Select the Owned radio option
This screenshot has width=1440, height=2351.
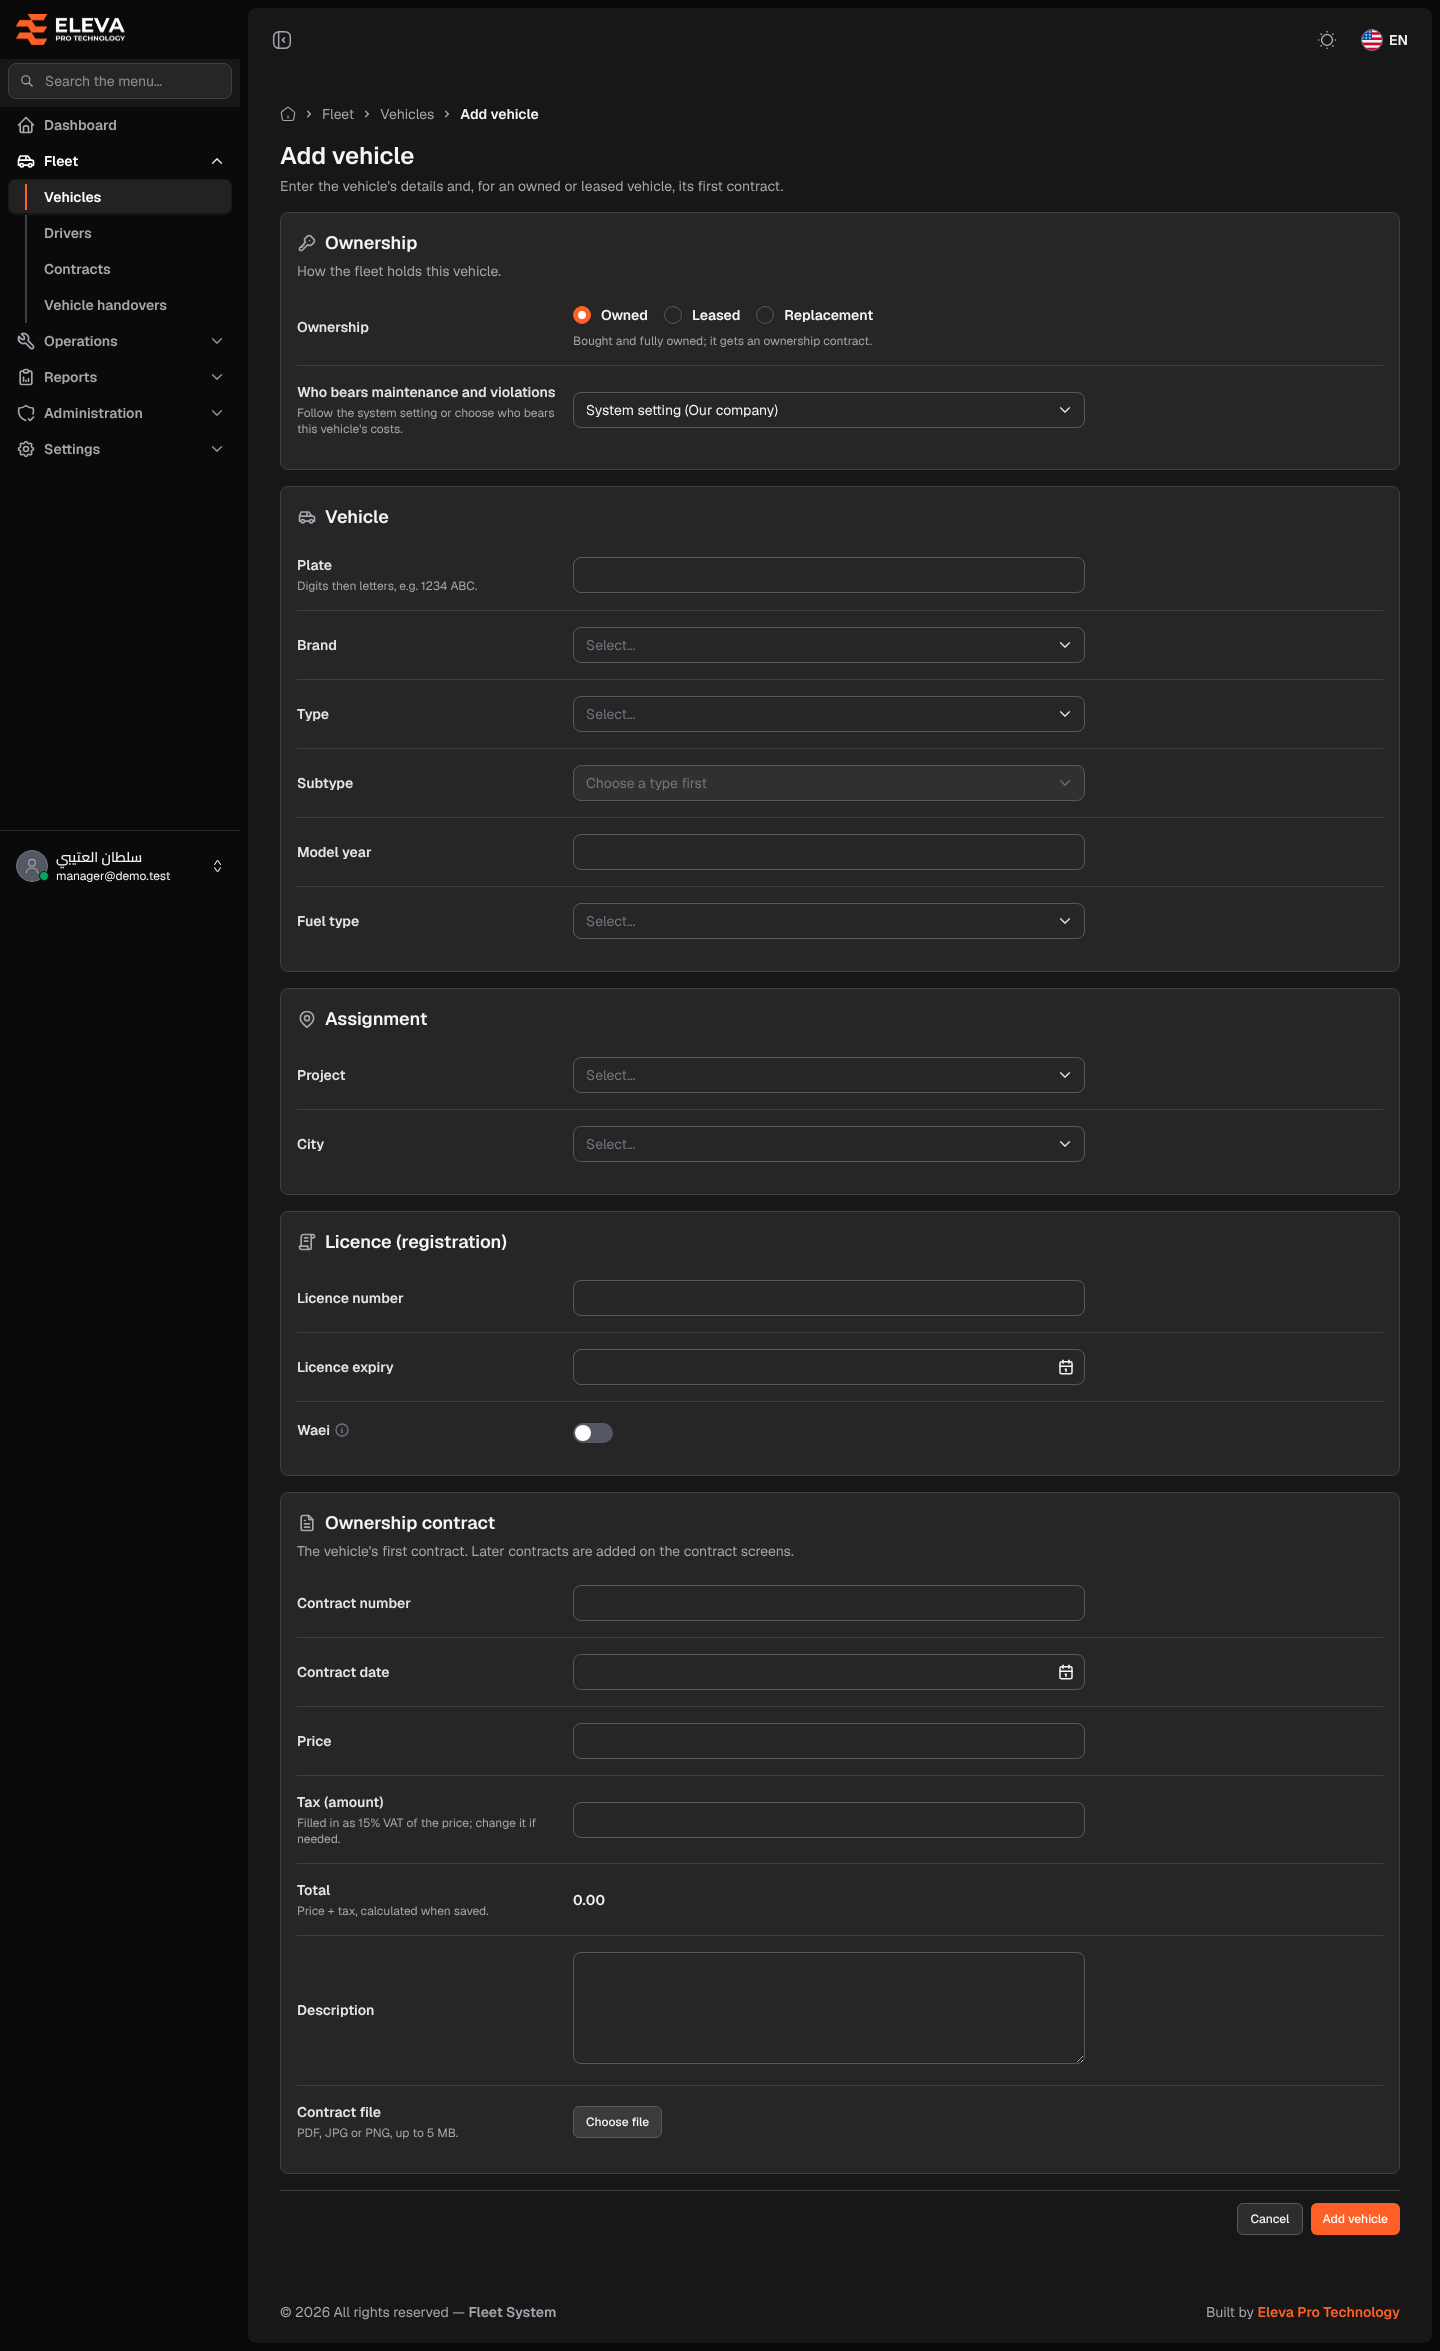pos(582,315)
